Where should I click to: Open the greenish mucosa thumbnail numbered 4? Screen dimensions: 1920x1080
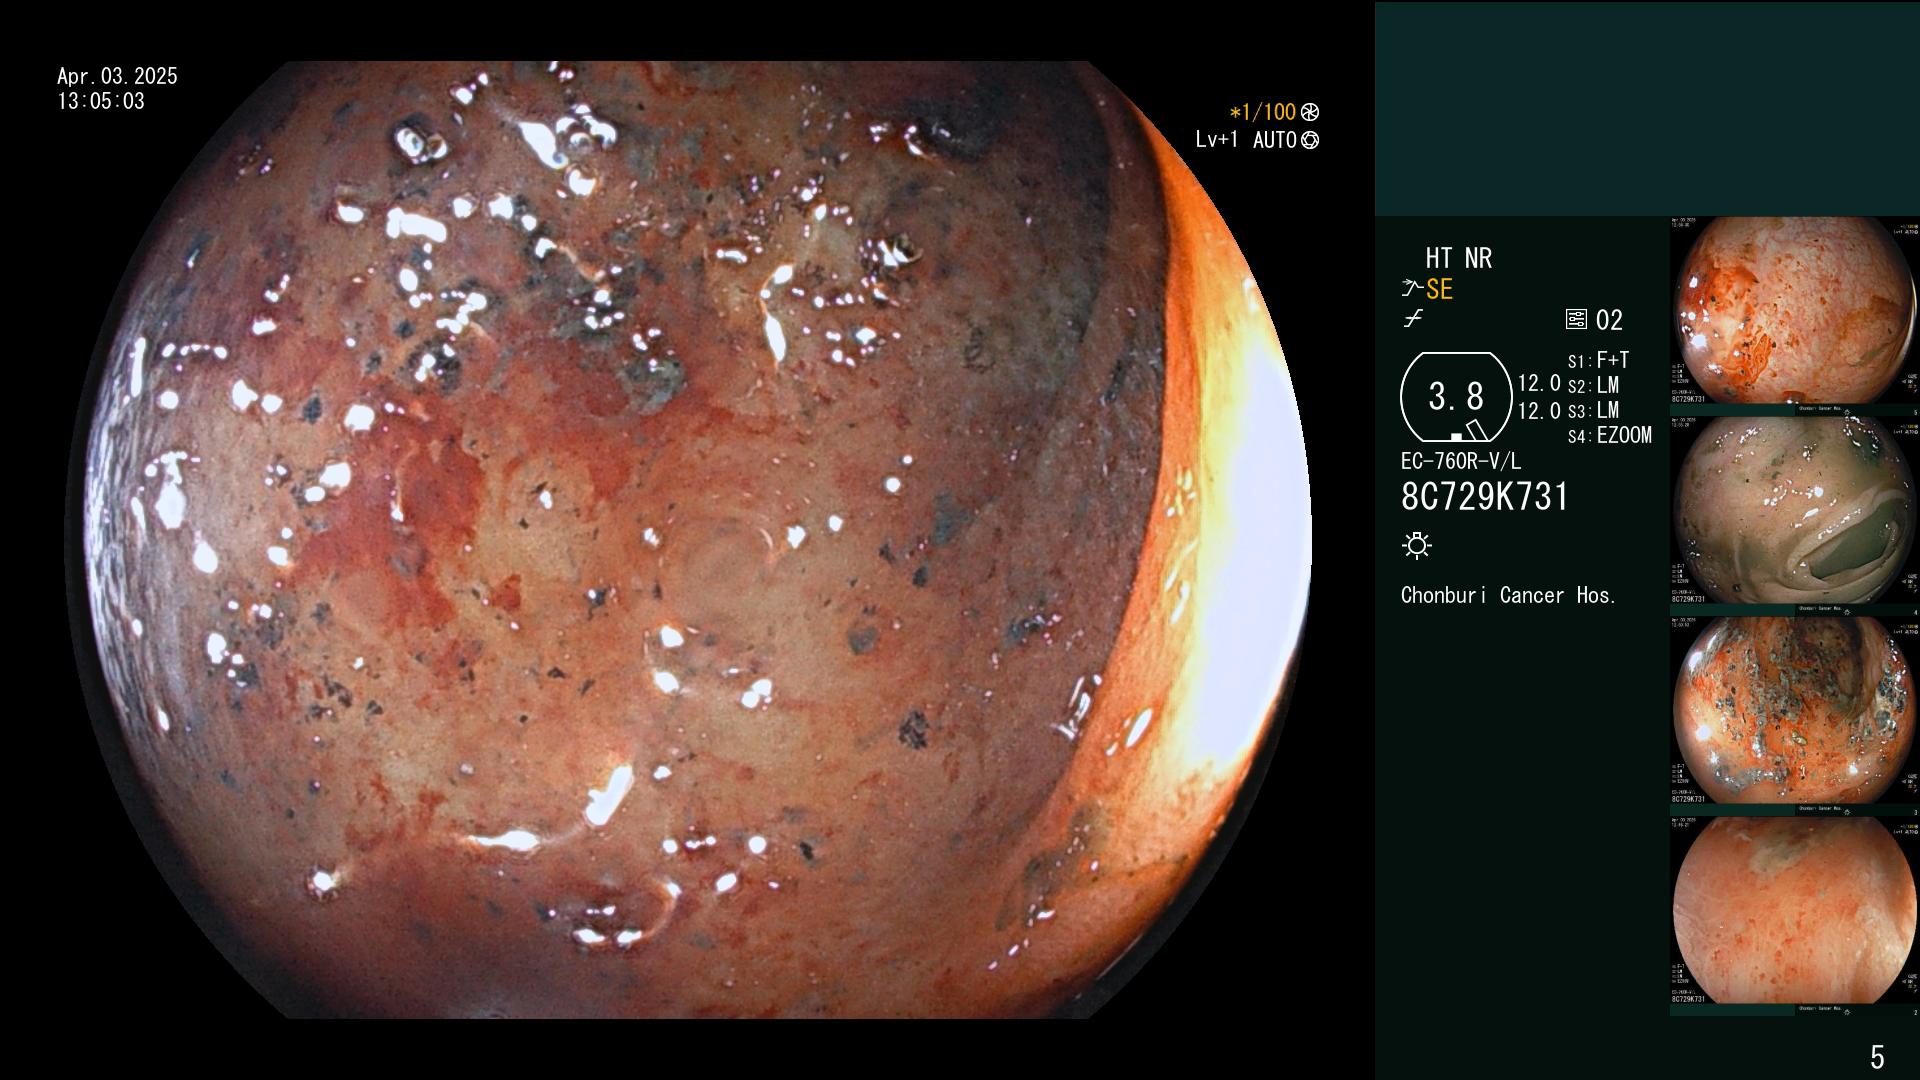click(1794, 515)
